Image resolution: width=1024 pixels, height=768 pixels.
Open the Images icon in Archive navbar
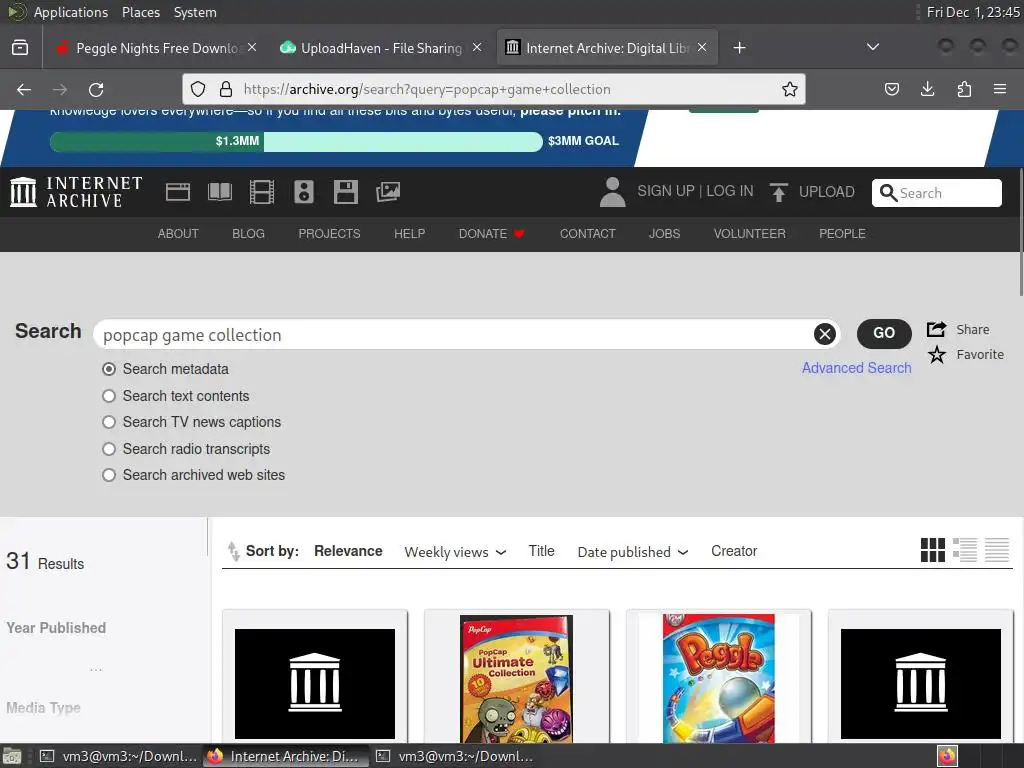click(x=388, y=192)
